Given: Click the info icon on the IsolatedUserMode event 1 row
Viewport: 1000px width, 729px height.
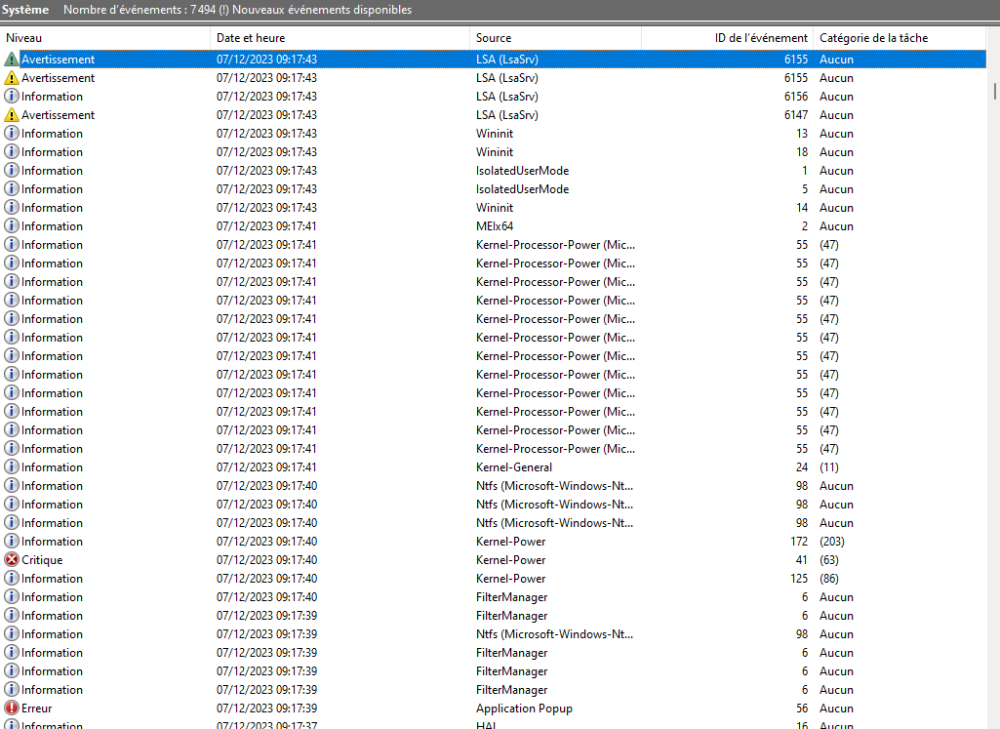Looking at the screenshot, I should [x=11, y=170].
